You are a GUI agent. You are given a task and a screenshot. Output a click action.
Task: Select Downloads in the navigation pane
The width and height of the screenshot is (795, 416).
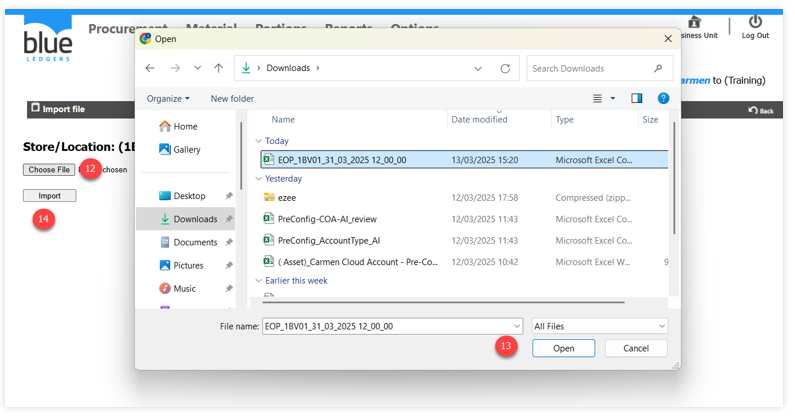click(x=194, y=219)
